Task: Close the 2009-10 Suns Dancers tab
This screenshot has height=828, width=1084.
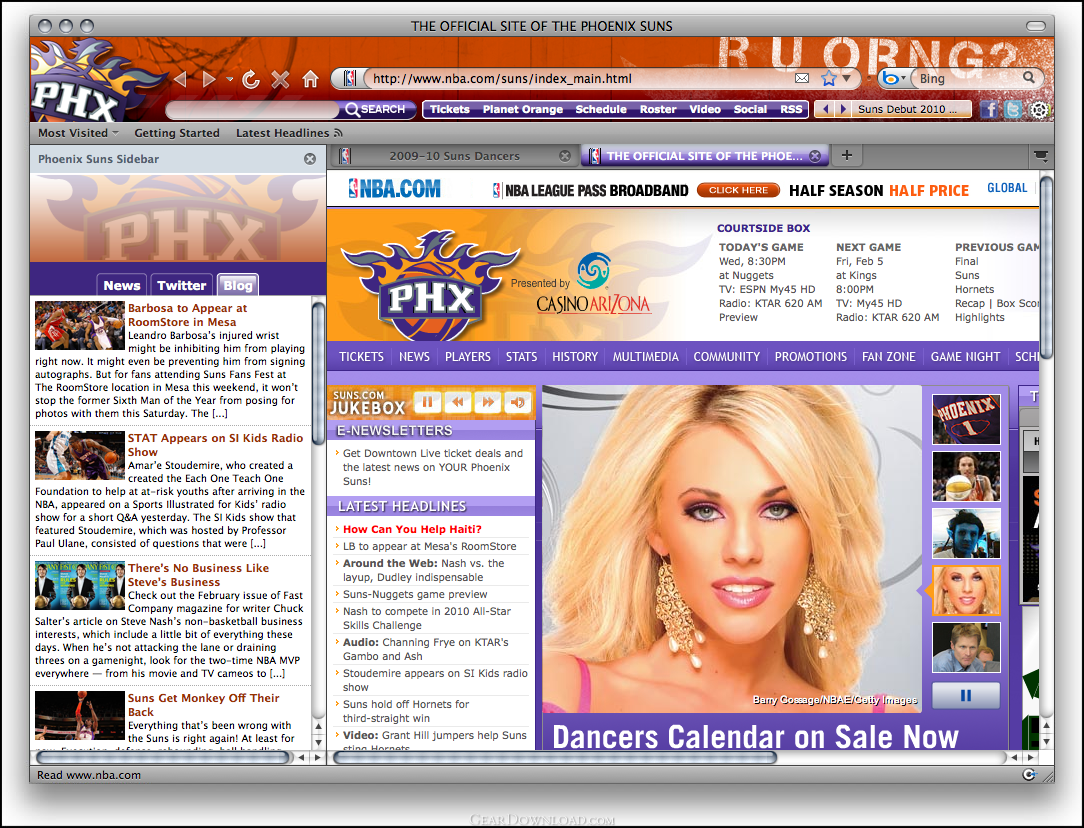Action: pyautogui.click(x=565, y=156)
